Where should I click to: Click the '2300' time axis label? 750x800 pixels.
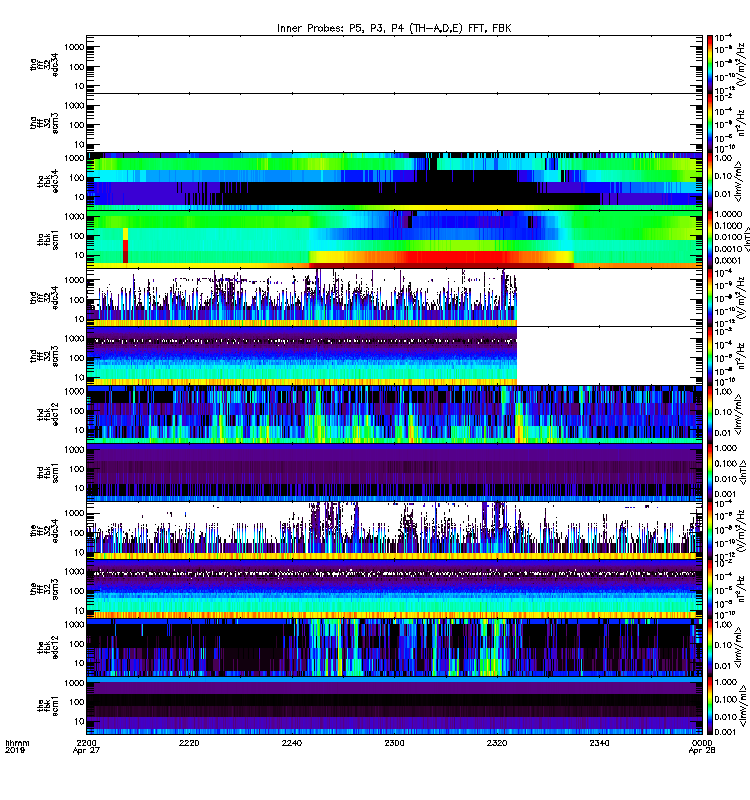point(394,743)
